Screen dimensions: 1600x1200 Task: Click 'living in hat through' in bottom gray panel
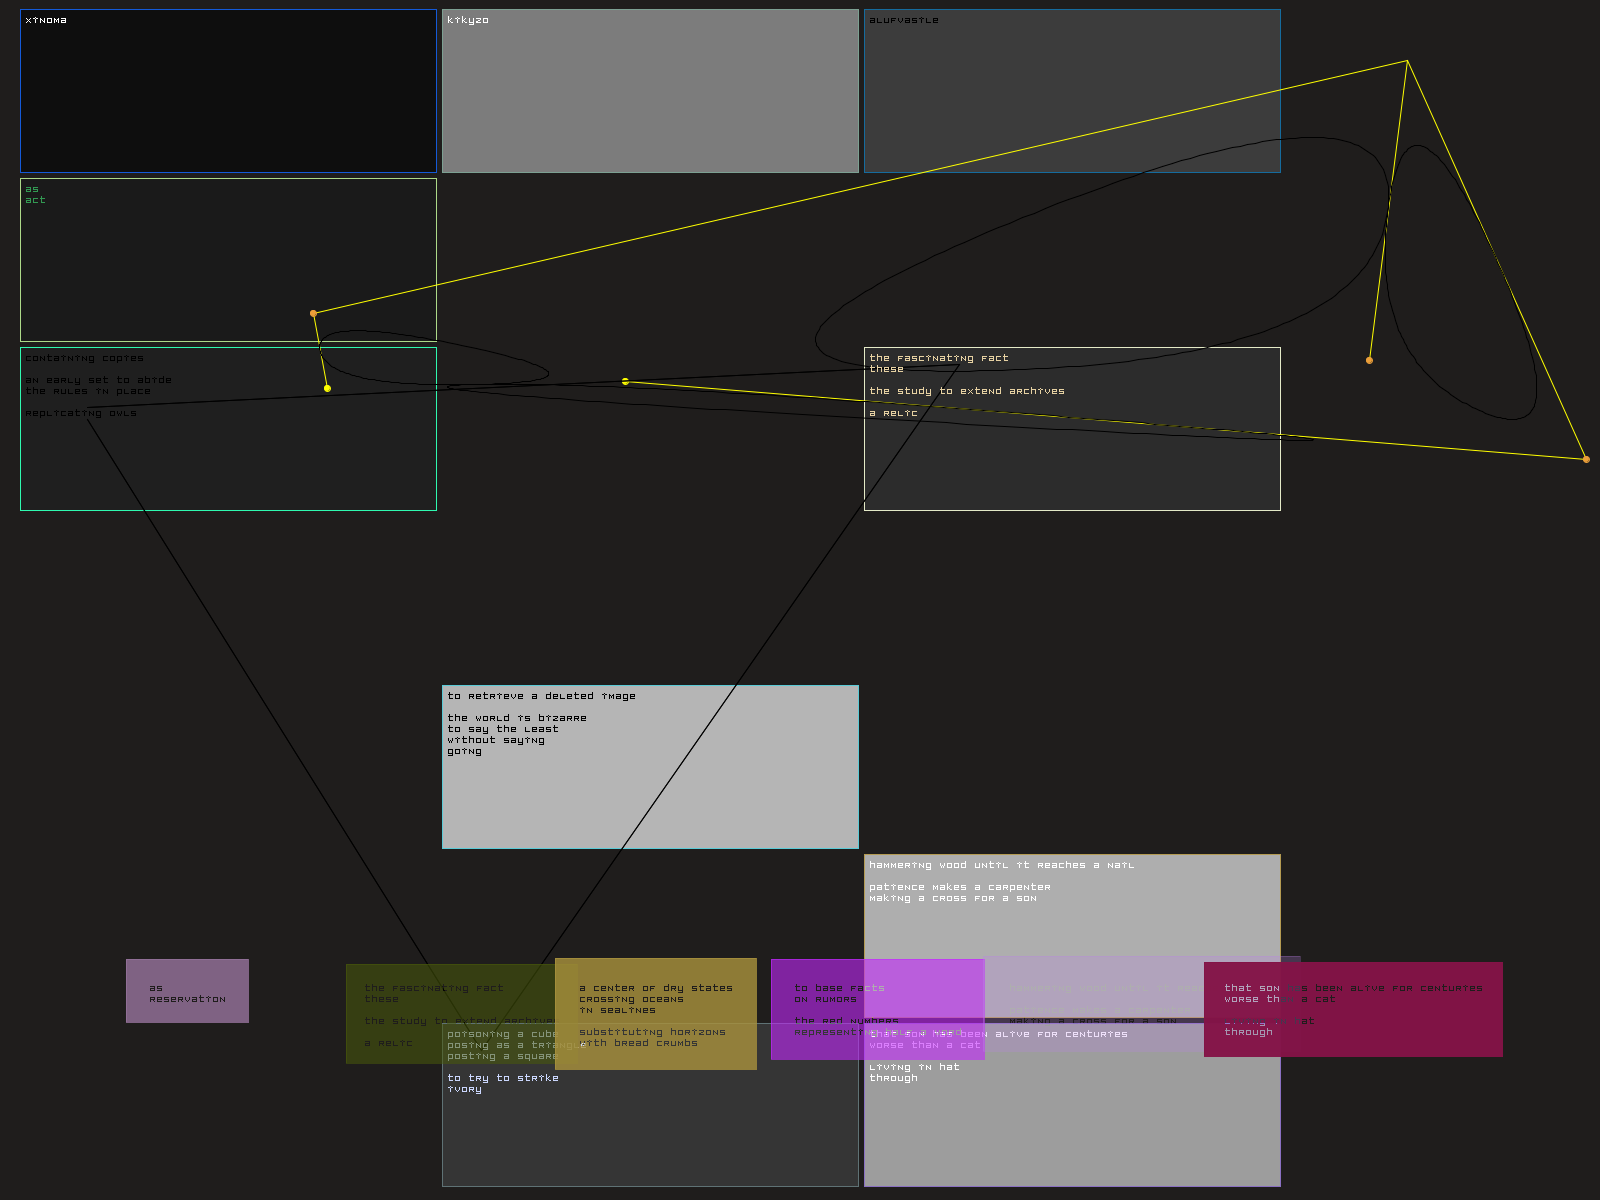(x=913, y=1072)
